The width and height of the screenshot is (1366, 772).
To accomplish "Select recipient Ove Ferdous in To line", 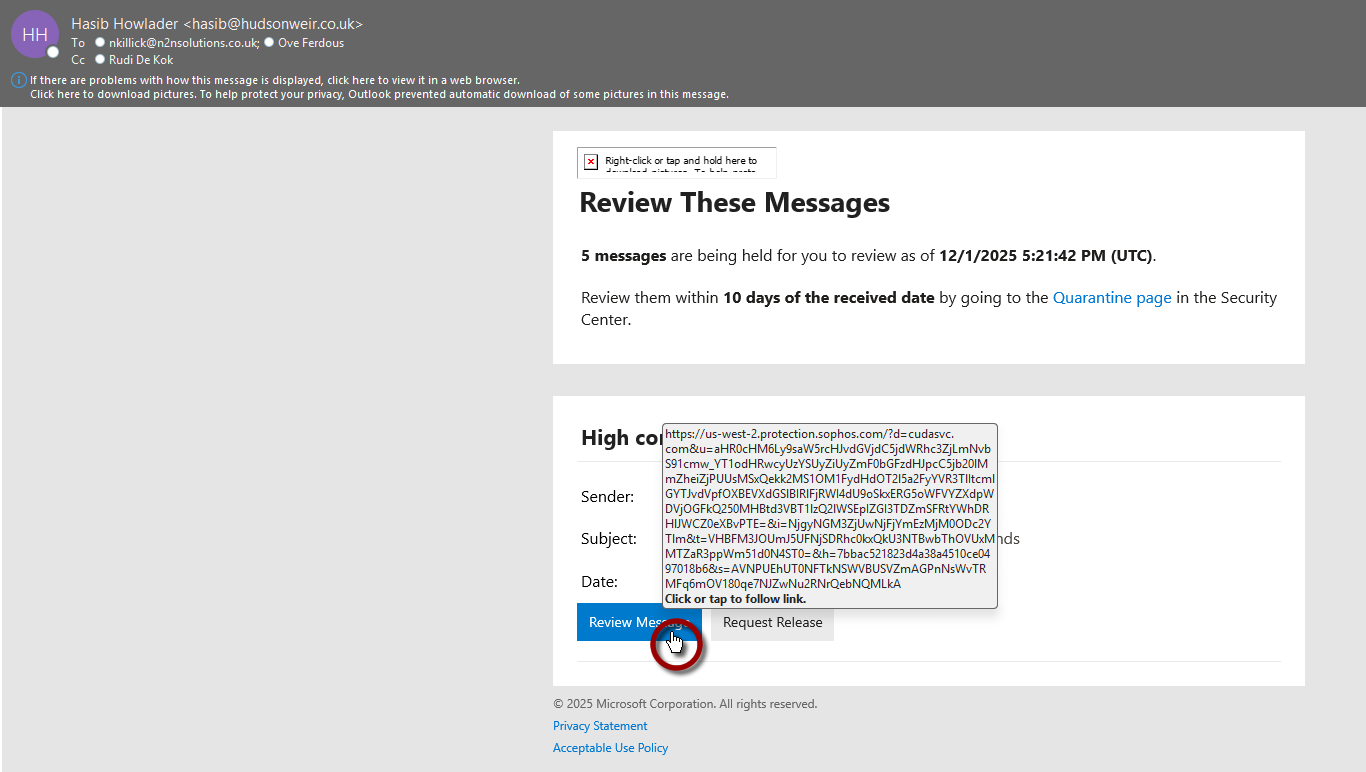I will point(311,43).
